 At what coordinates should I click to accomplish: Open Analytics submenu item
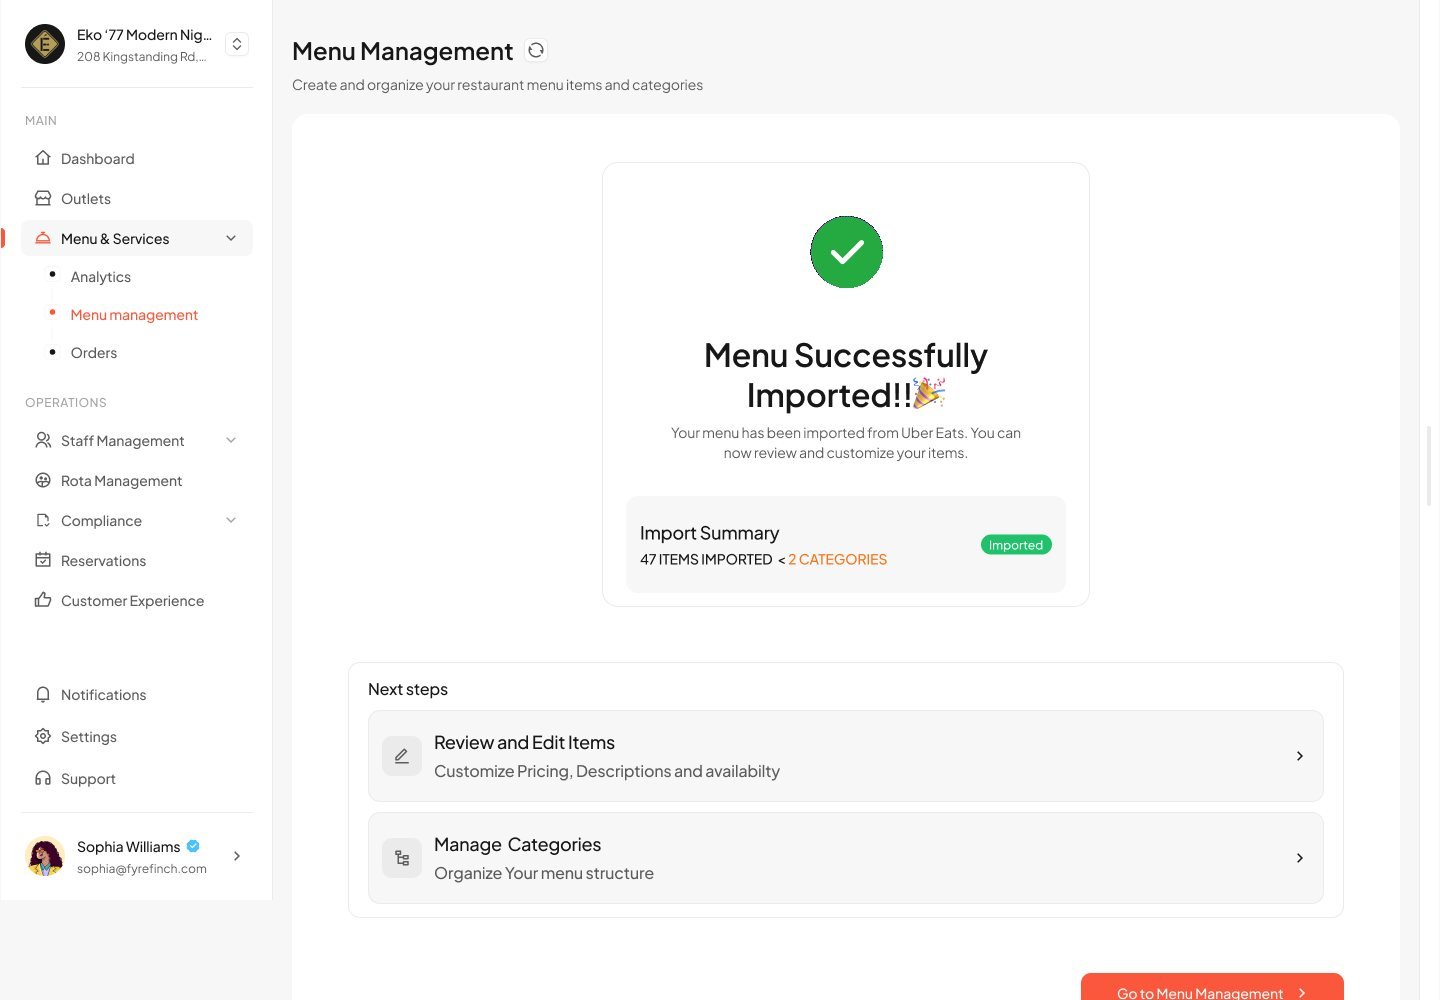(100, 277)
